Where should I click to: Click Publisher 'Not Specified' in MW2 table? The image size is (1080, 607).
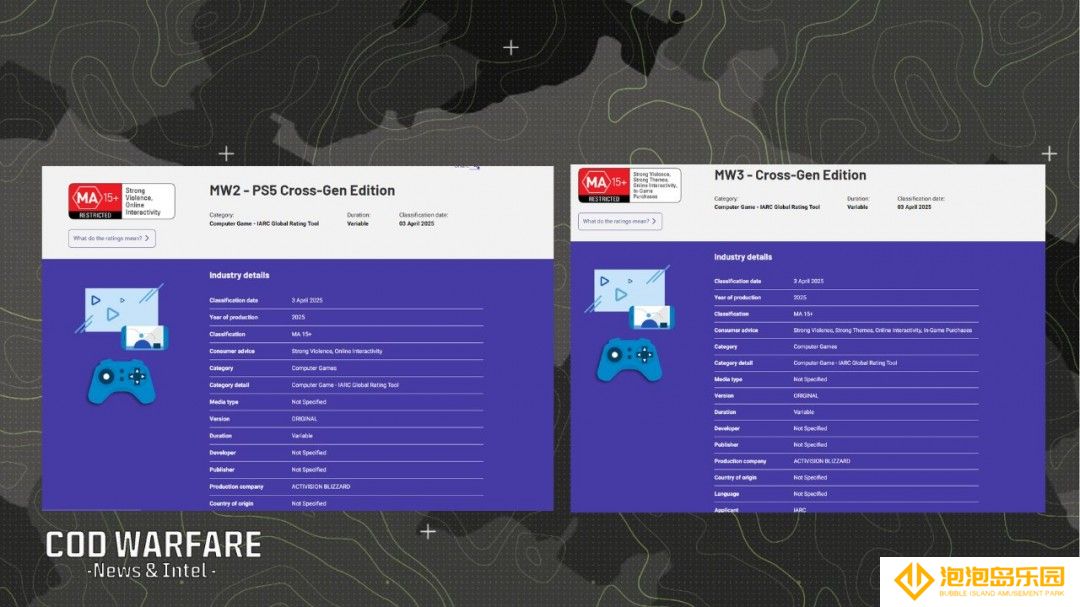tap(309, 470)
